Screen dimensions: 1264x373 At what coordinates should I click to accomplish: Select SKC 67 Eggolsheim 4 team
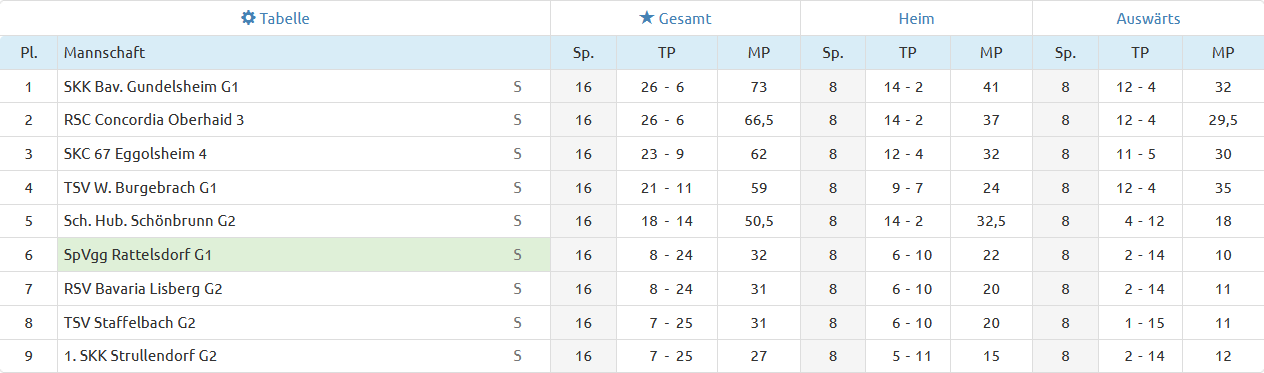[x=135, y=154]
